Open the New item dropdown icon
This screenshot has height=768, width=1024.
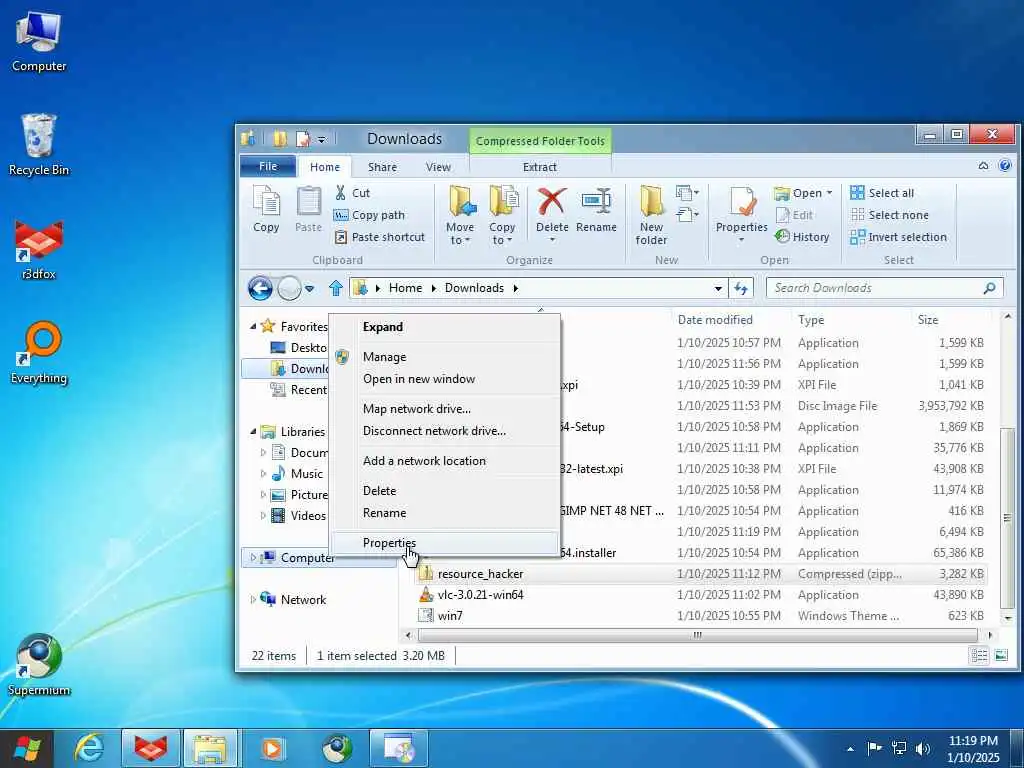(x=687, y=193)
